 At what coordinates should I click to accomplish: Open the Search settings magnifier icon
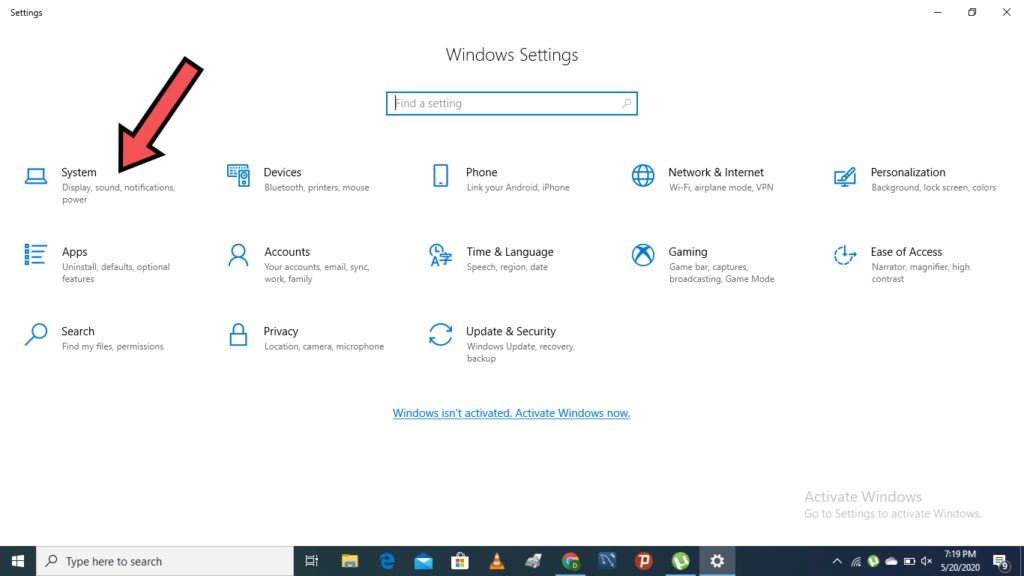point(36,334)
